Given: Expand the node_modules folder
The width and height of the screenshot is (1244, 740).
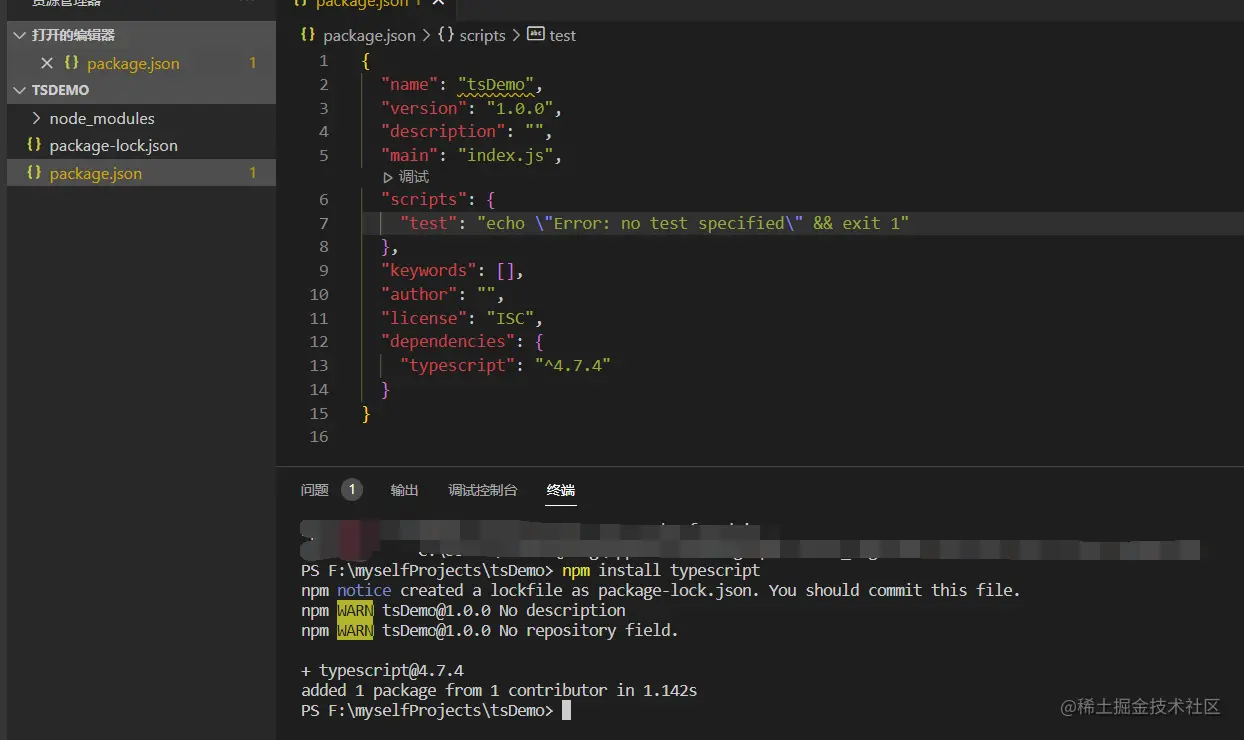Looking at the screenshot, I should pyautogui.click(x=38, y=118).
